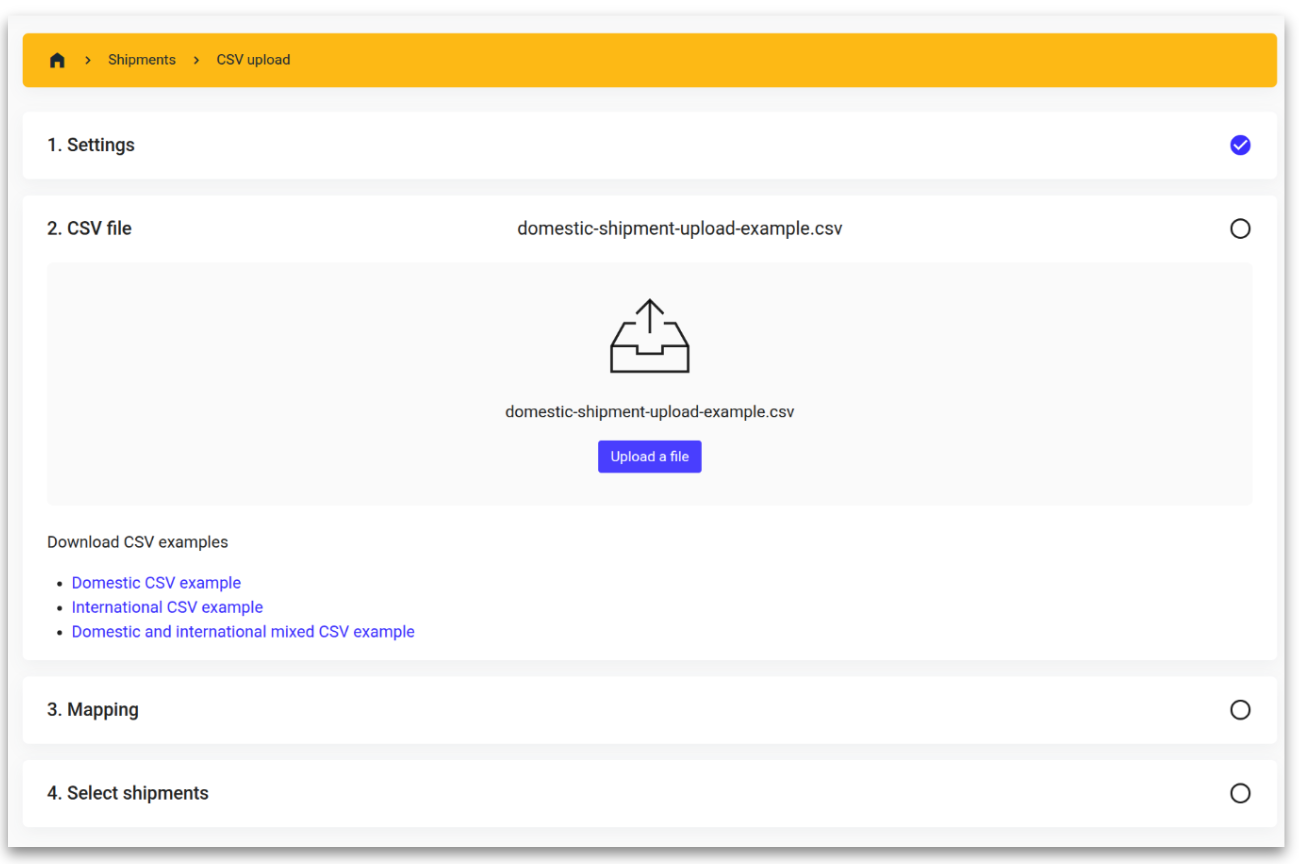Click the upload tray icon
The image size is (1299, 864).
tap(649, 336)
